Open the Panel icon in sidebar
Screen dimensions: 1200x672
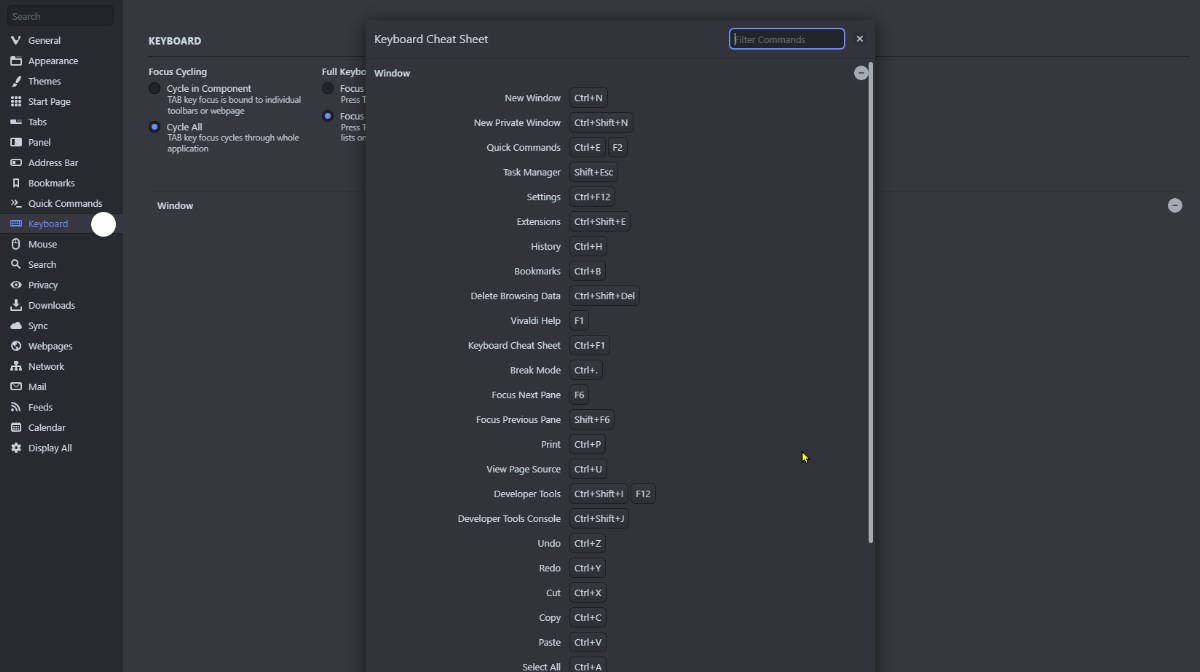pyautogui.click(x=16, y=142)
